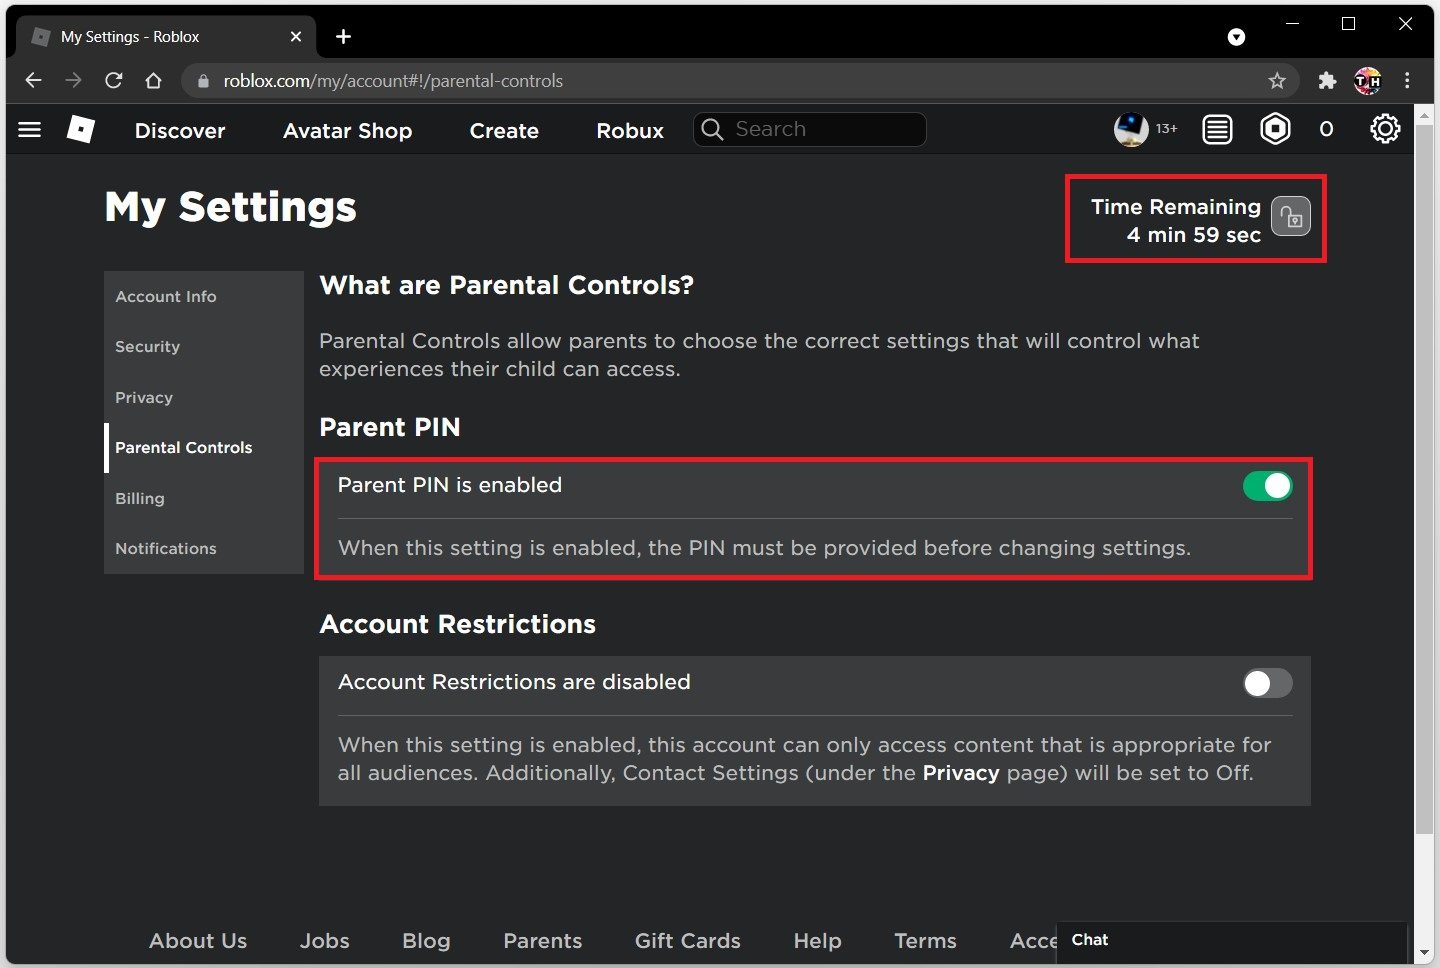
Task: Click the Roblox search field
Action: tap(820, 129)
